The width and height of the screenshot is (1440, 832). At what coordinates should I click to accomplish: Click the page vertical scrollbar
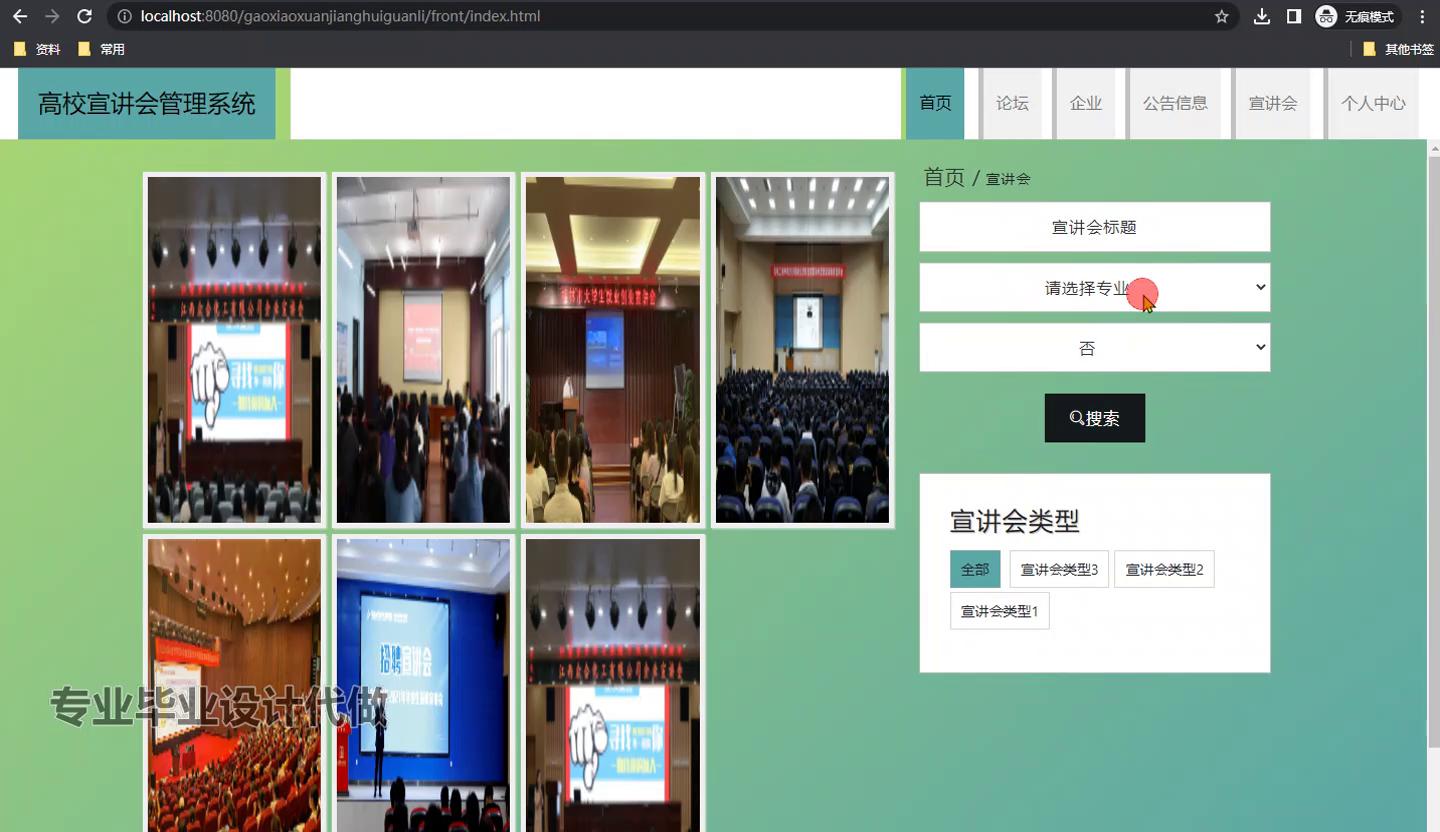(x=1433, y=450)
